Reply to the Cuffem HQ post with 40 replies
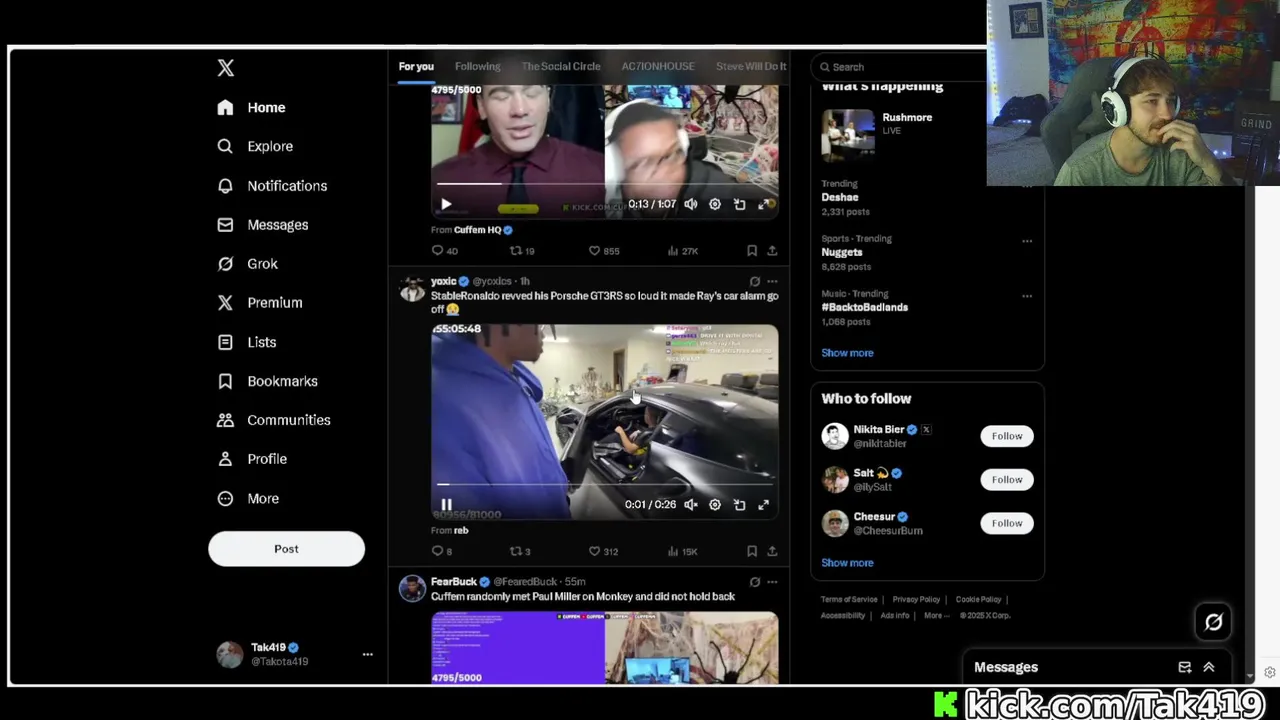This screenshot has width=1280, height=720. click(x=445, y=251)
